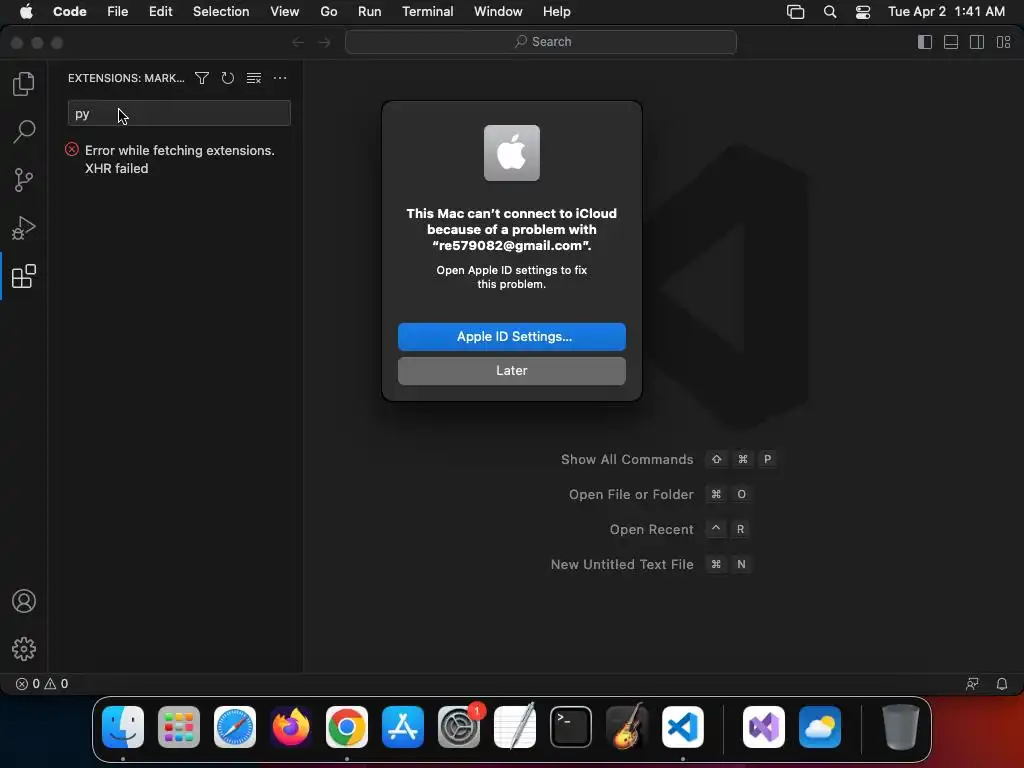Image resolution: width=1024 pixels, height=768 pixels.
Task: Open the Trash from the Dock
Action: (901, 727)
